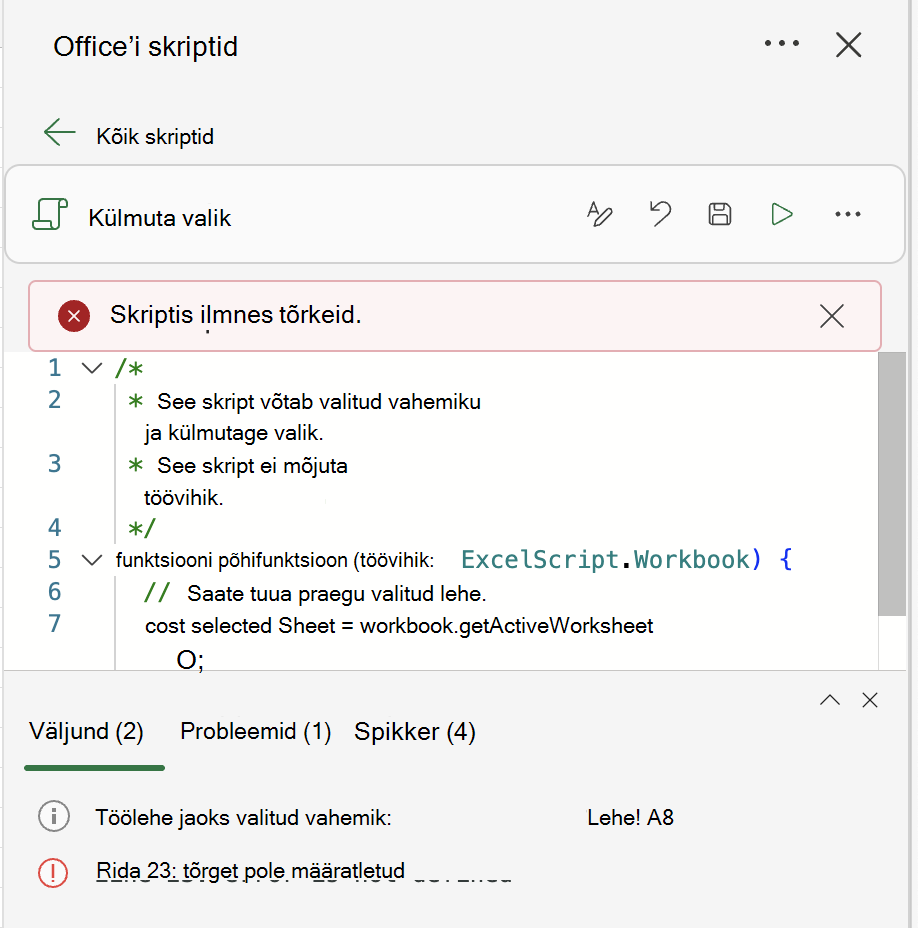
Task: Save the script with the floppy disk icon
Action: click(x=720, y=214)
